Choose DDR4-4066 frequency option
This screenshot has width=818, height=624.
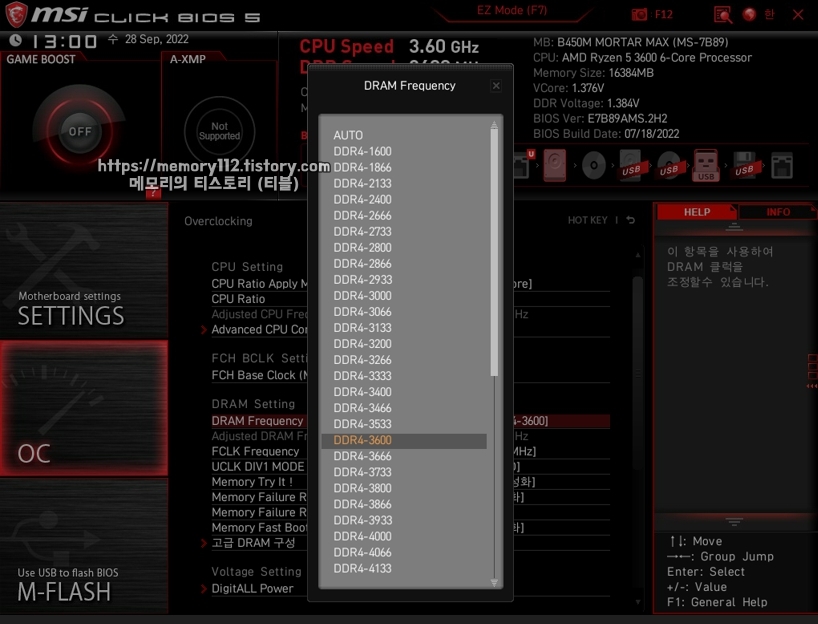[363, 553]
